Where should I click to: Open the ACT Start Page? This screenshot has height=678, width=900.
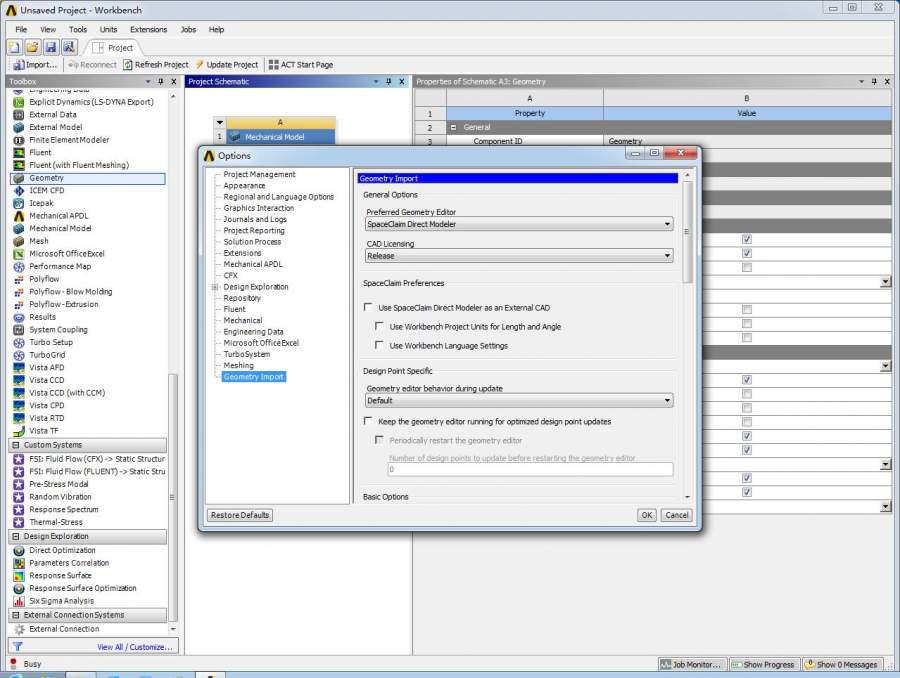301,65
